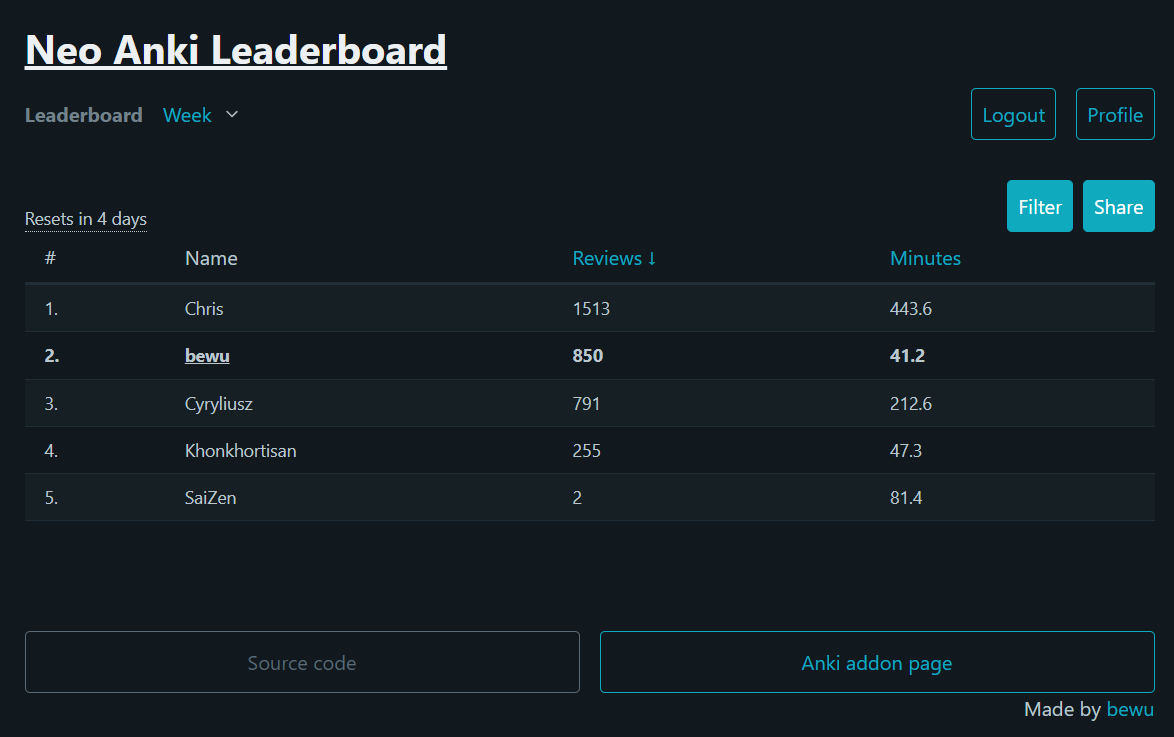Open the Week period dropdown
The height and width of the screenshot is (737, 1174).
(188, 115)
